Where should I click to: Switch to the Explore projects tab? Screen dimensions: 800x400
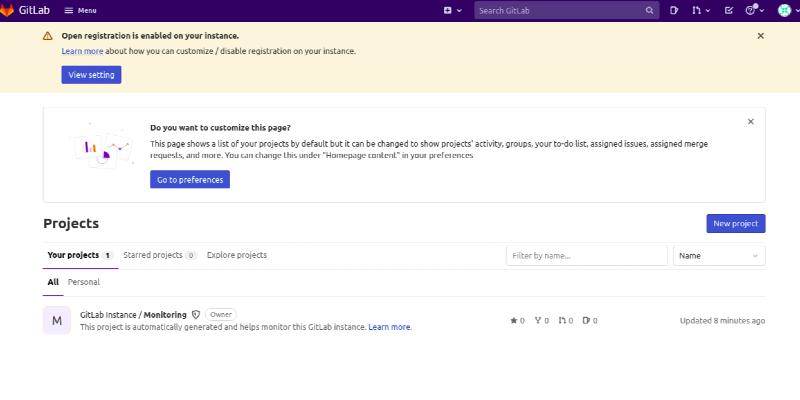click(x=237, y=255)
